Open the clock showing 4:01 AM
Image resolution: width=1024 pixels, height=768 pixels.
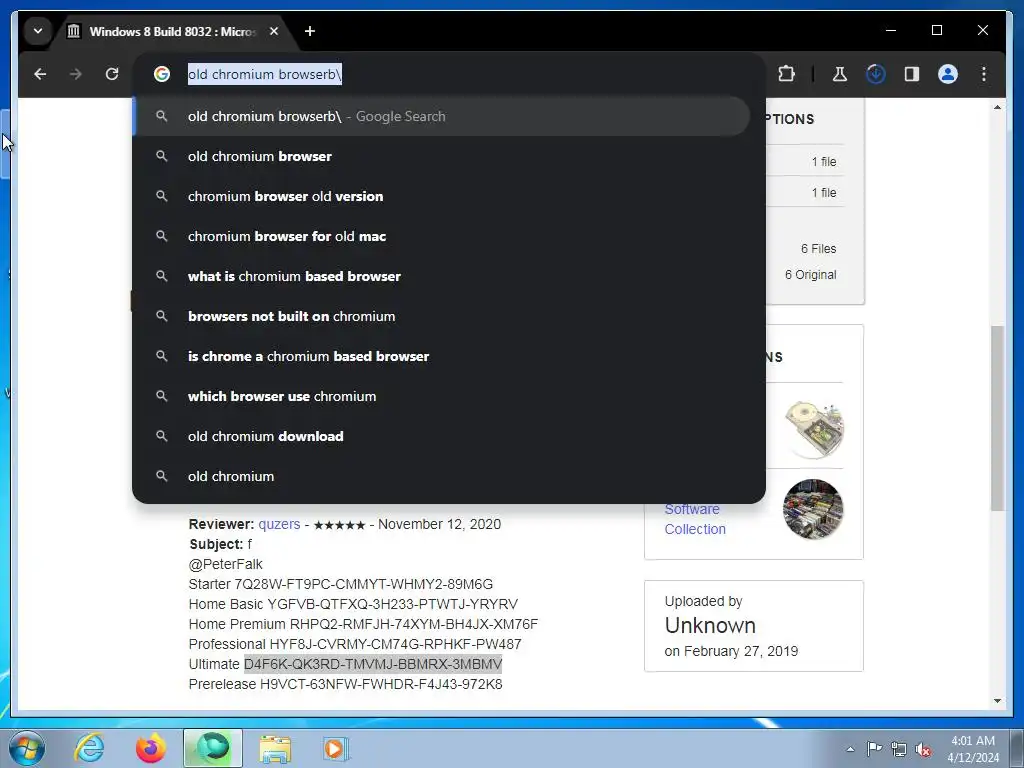coord(972,749)
